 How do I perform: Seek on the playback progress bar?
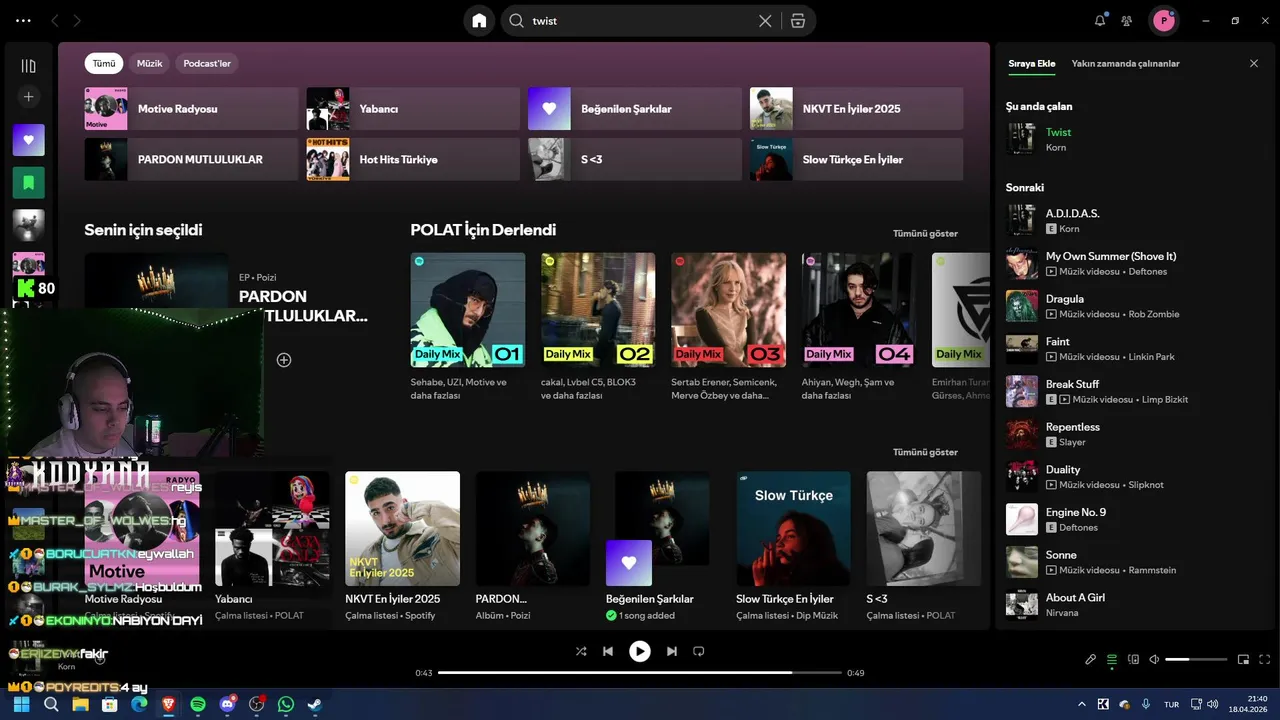coord(640,673)
